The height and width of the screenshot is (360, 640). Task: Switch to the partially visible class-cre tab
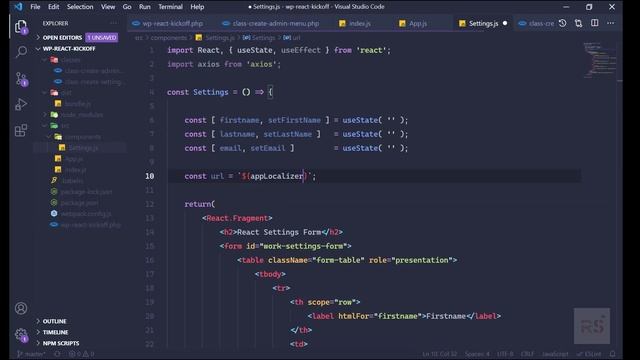pos(536,23)
